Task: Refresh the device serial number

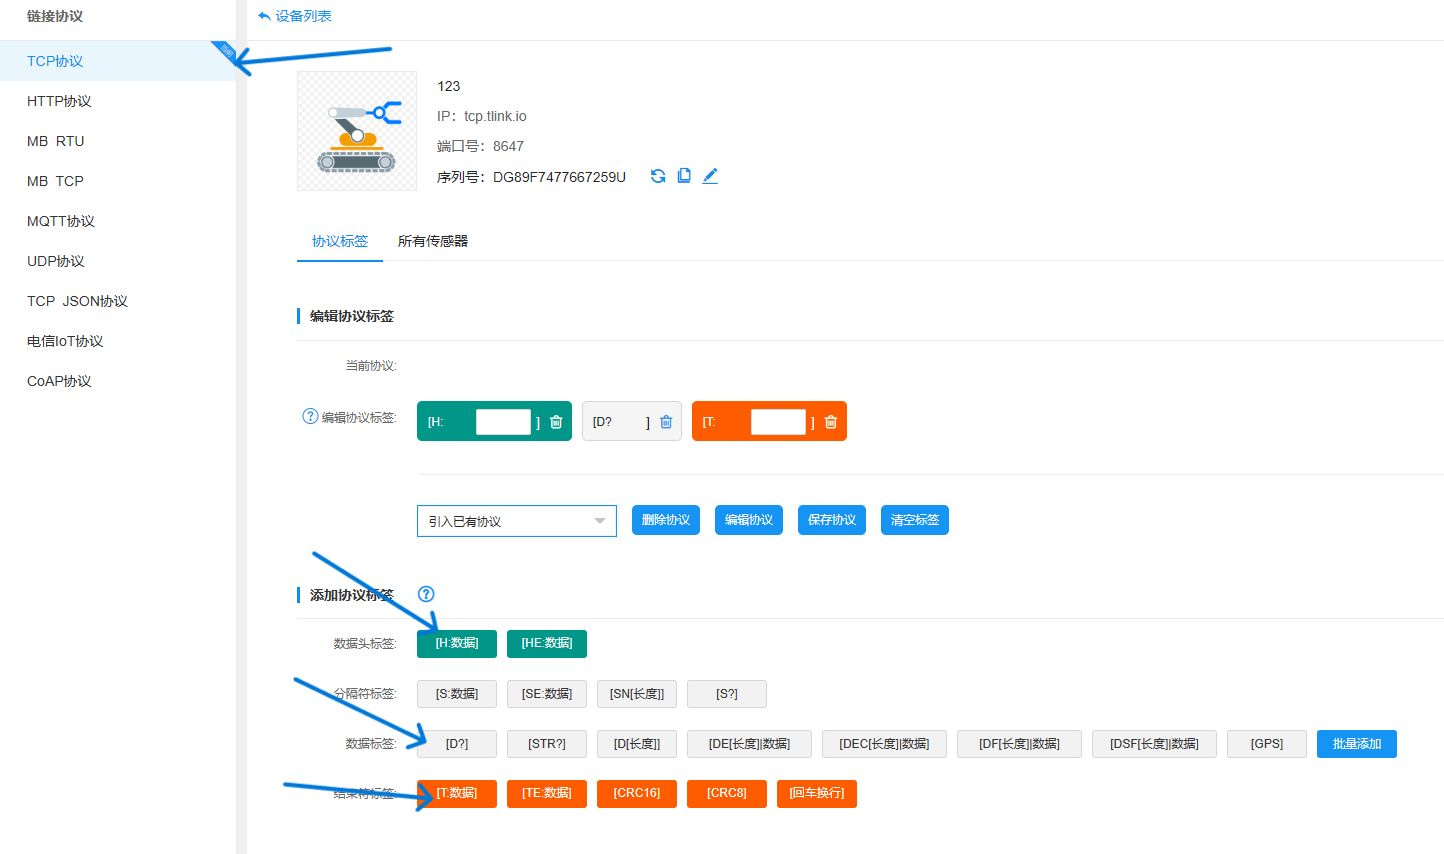Action: coord(658,175)
